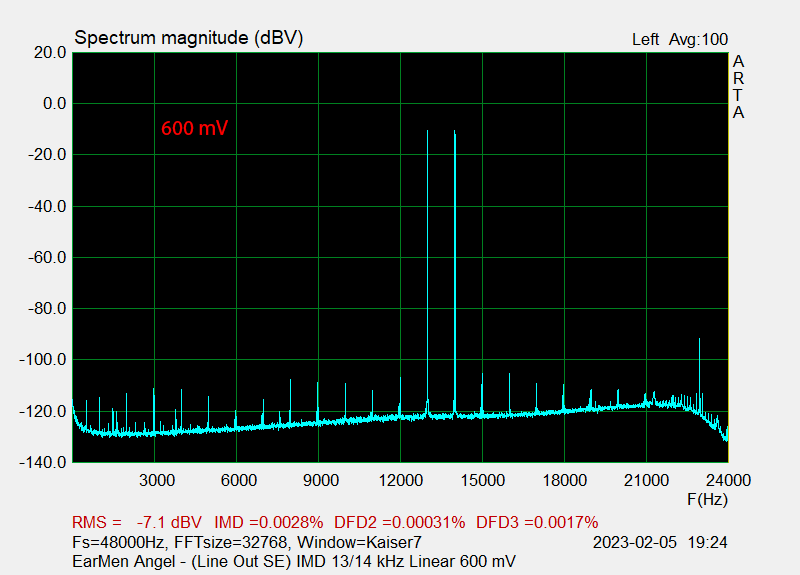Click the 0.0 y-axis label

[55, 104]
